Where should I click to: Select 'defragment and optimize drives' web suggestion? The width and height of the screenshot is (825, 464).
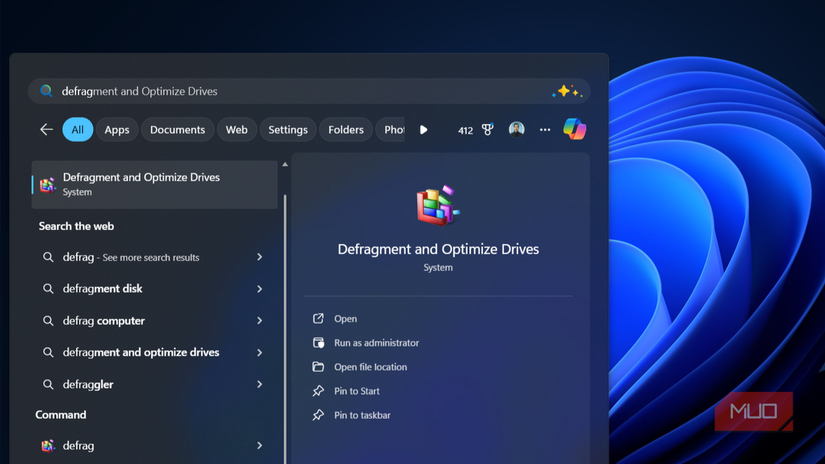click(x=141, y=352)
